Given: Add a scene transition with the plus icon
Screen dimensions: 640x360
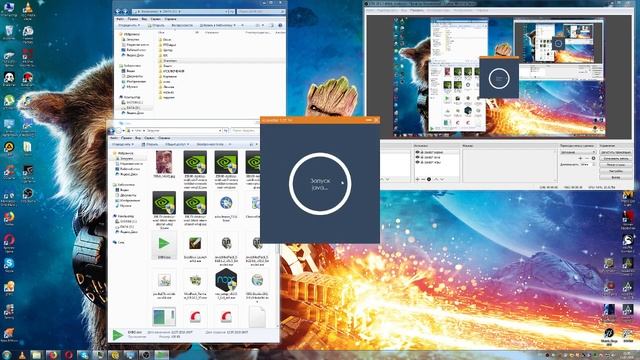Looking at the screenshot, I should click(580, 158).
